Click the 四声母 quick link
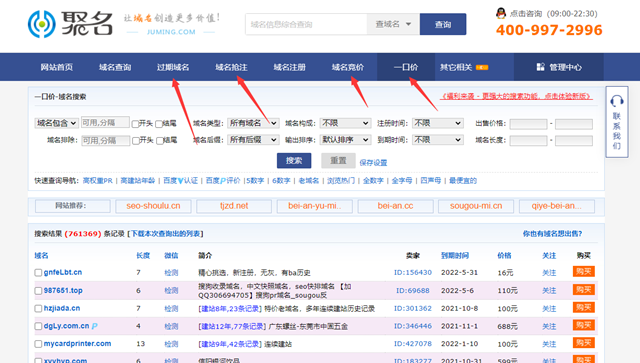This screenshot has width=640, height=363. tap(431, 180)
